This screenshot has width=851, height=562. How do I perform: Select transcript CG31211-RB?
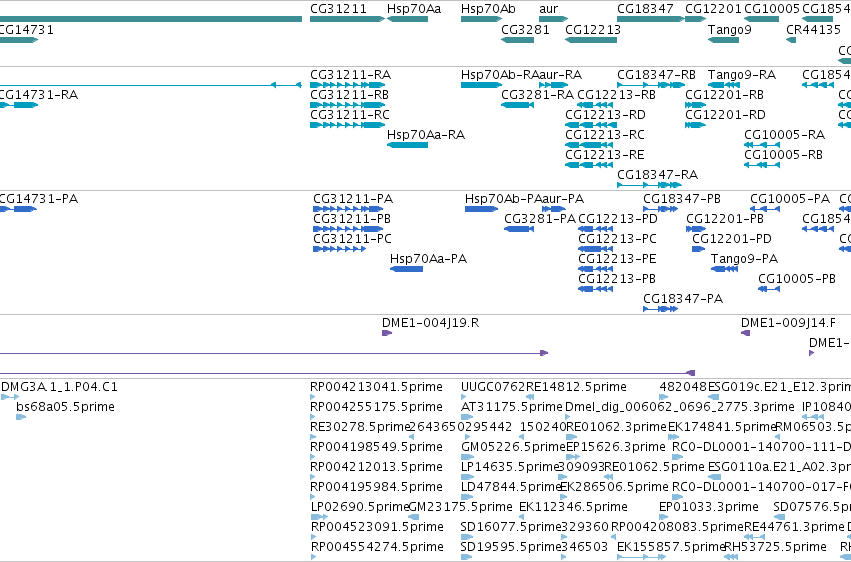pos(347,105)
